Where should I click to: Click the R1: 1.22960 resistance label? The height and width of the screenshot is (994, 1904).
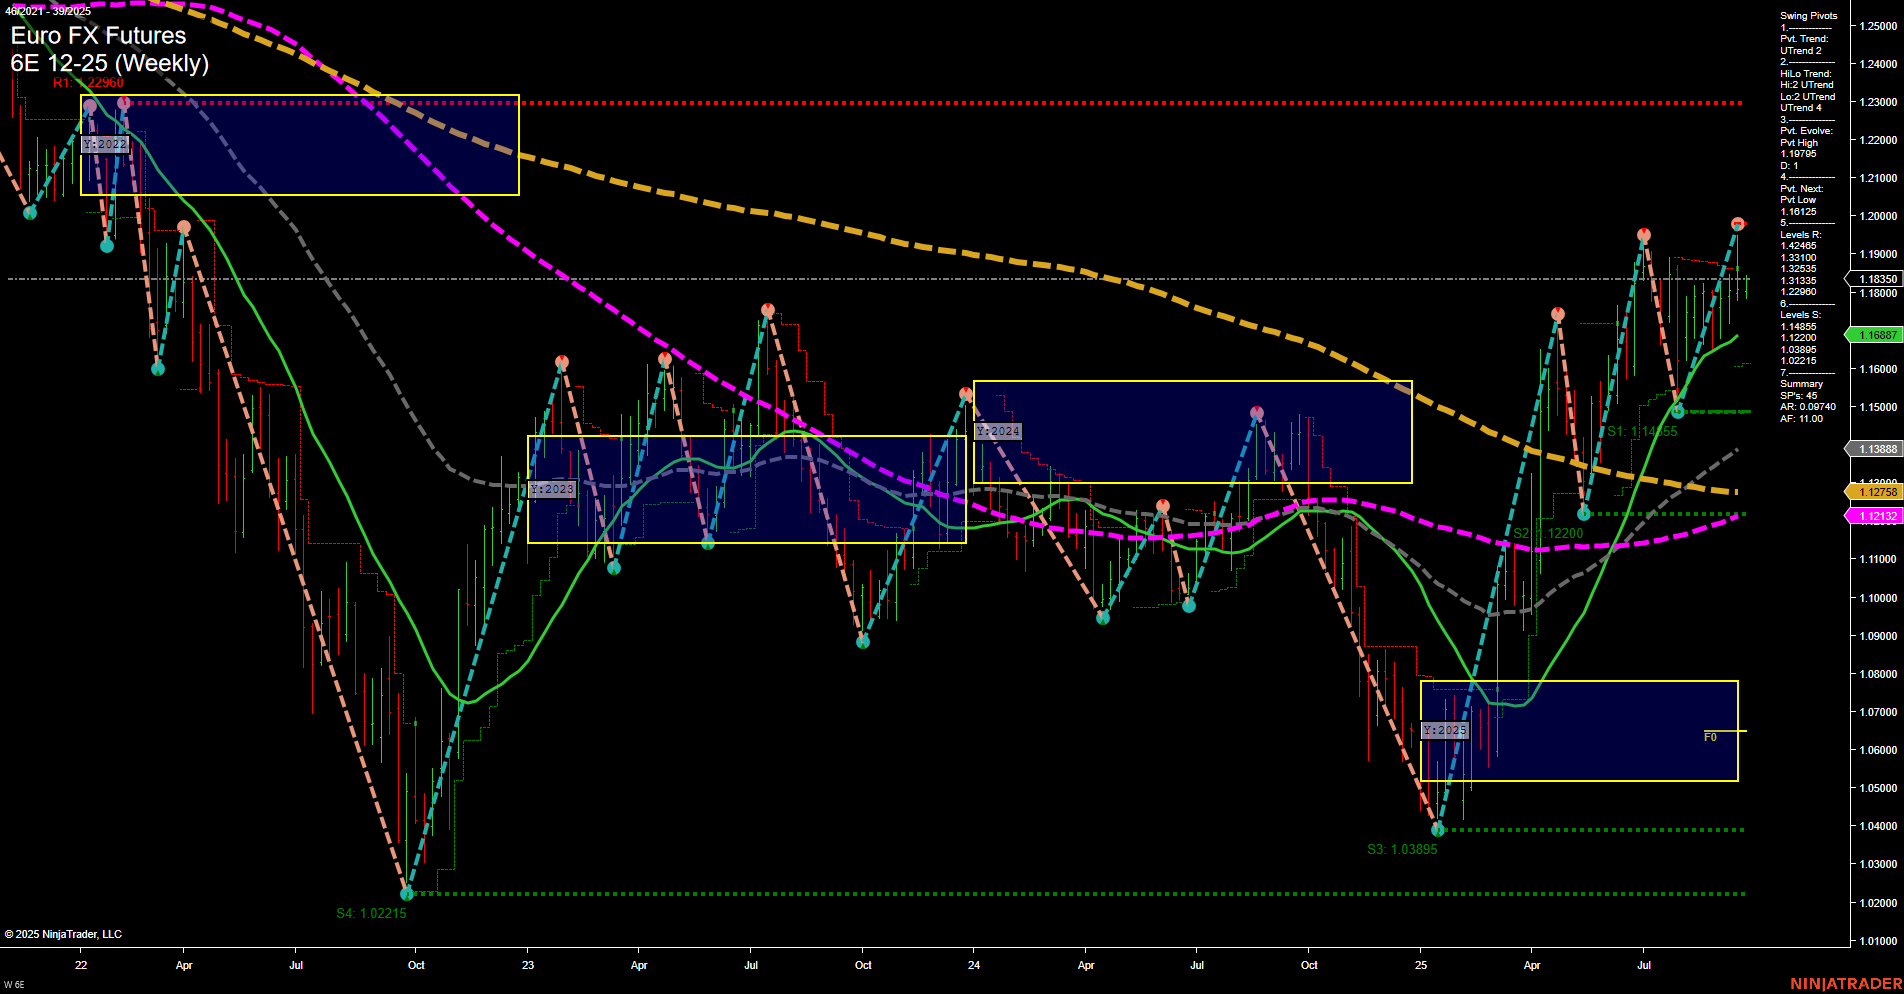pos(89,84)
